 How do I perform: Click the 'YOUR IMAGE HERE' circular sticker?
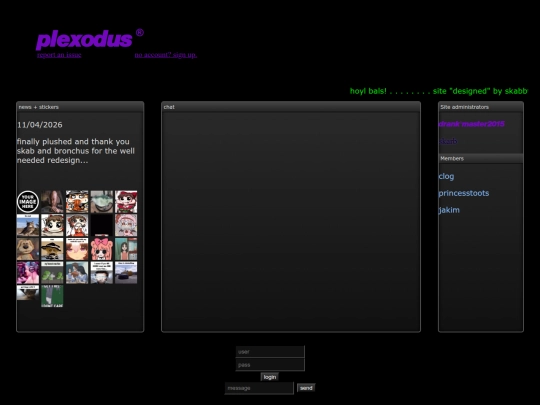28,201
